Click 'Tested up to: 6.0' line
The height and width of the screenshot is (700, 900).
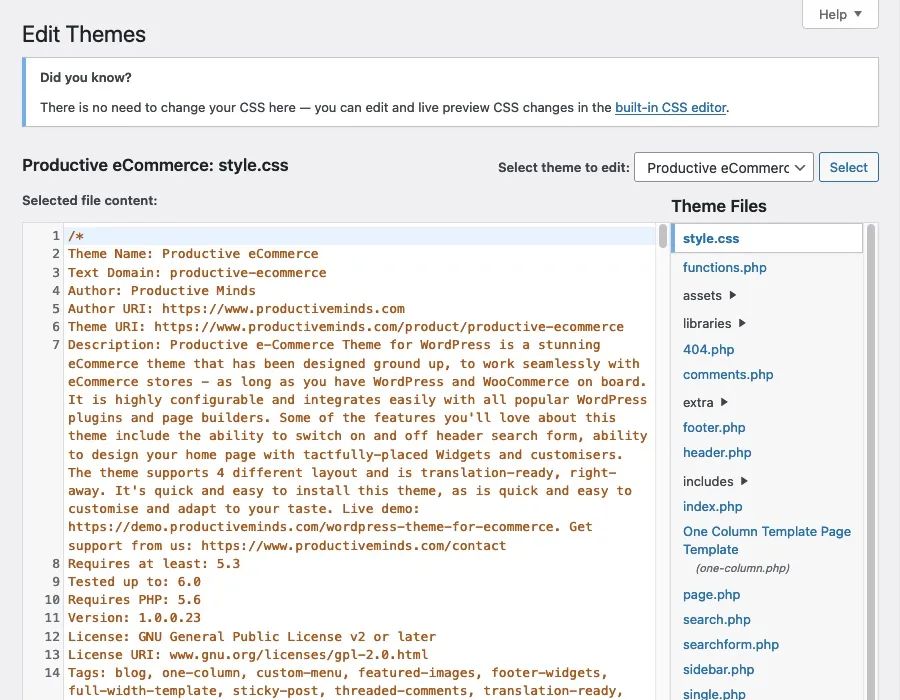(134, 582)
